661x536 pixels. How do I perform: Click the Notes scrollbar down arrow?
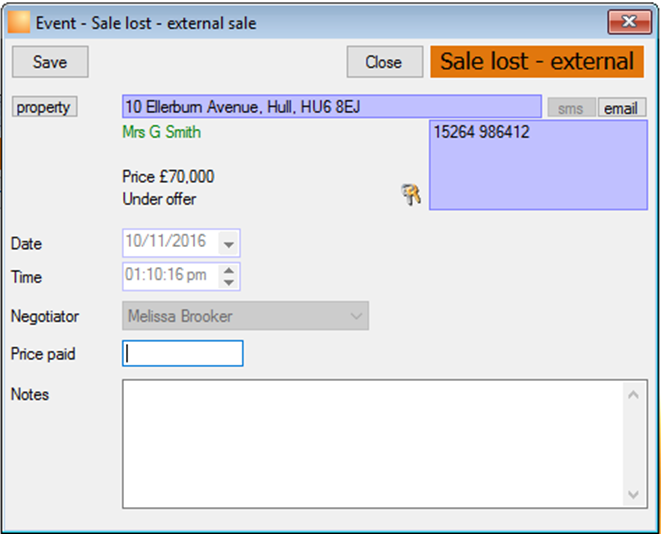click(x=633, y=494)
